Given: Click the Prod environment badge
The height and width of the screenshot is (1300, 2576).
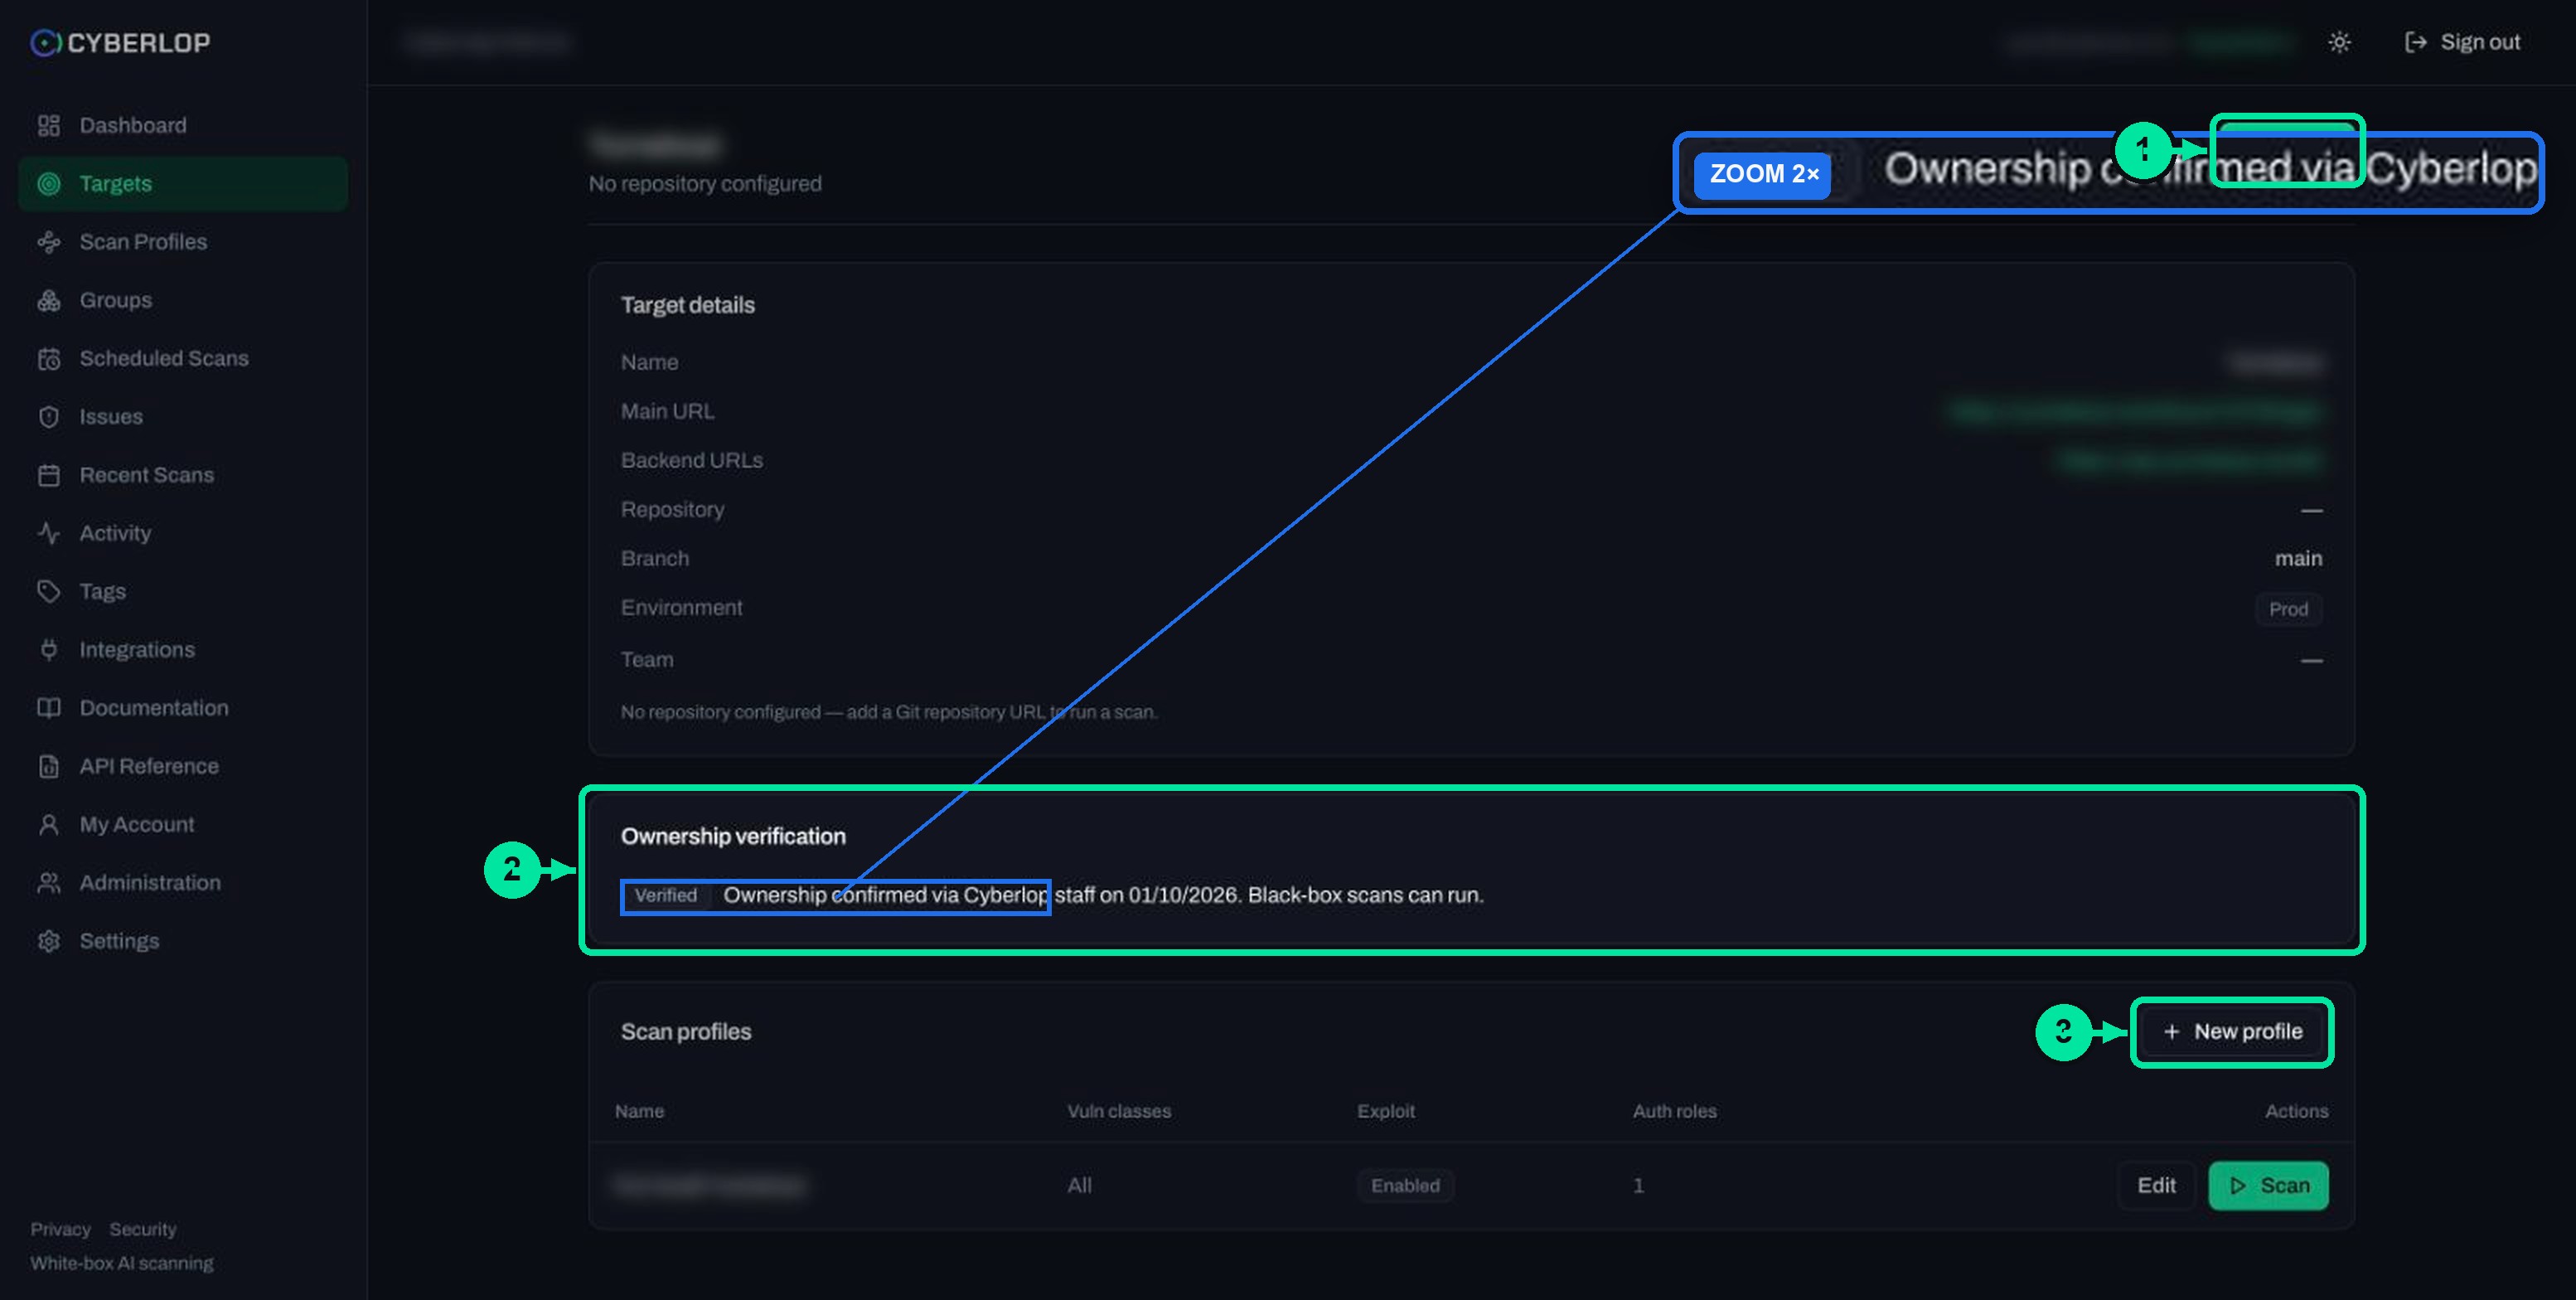Looking at the screenshot, I should coord(2288,609).
